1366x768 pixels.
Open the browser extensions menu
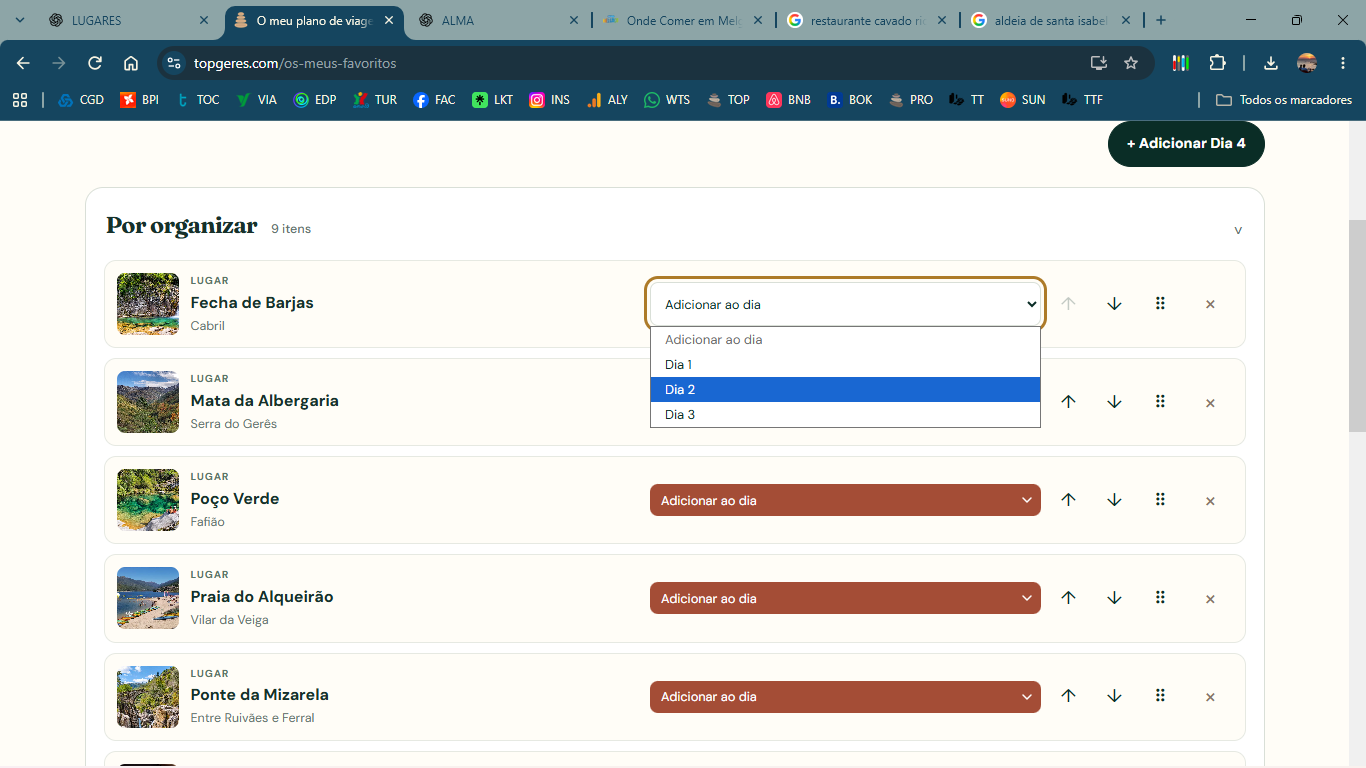click(1217, 63)
